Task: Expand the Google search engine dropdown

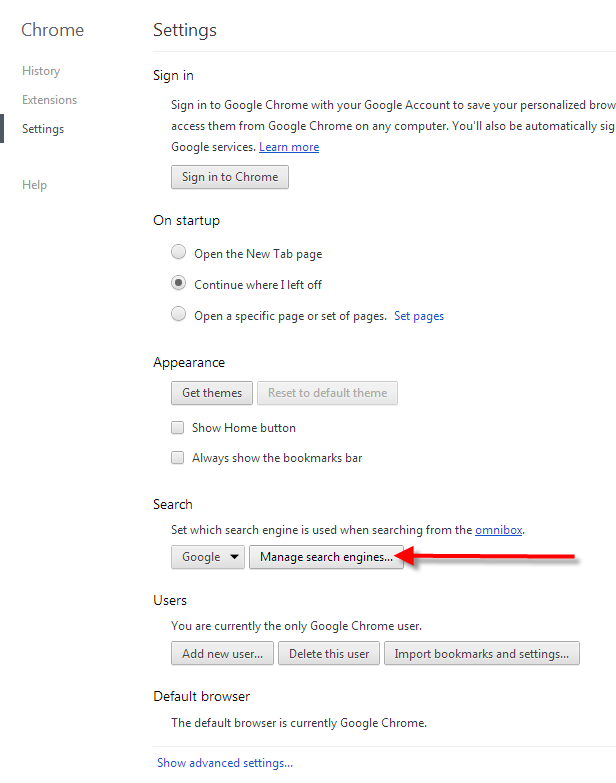Action: click(x=208, y=557)
